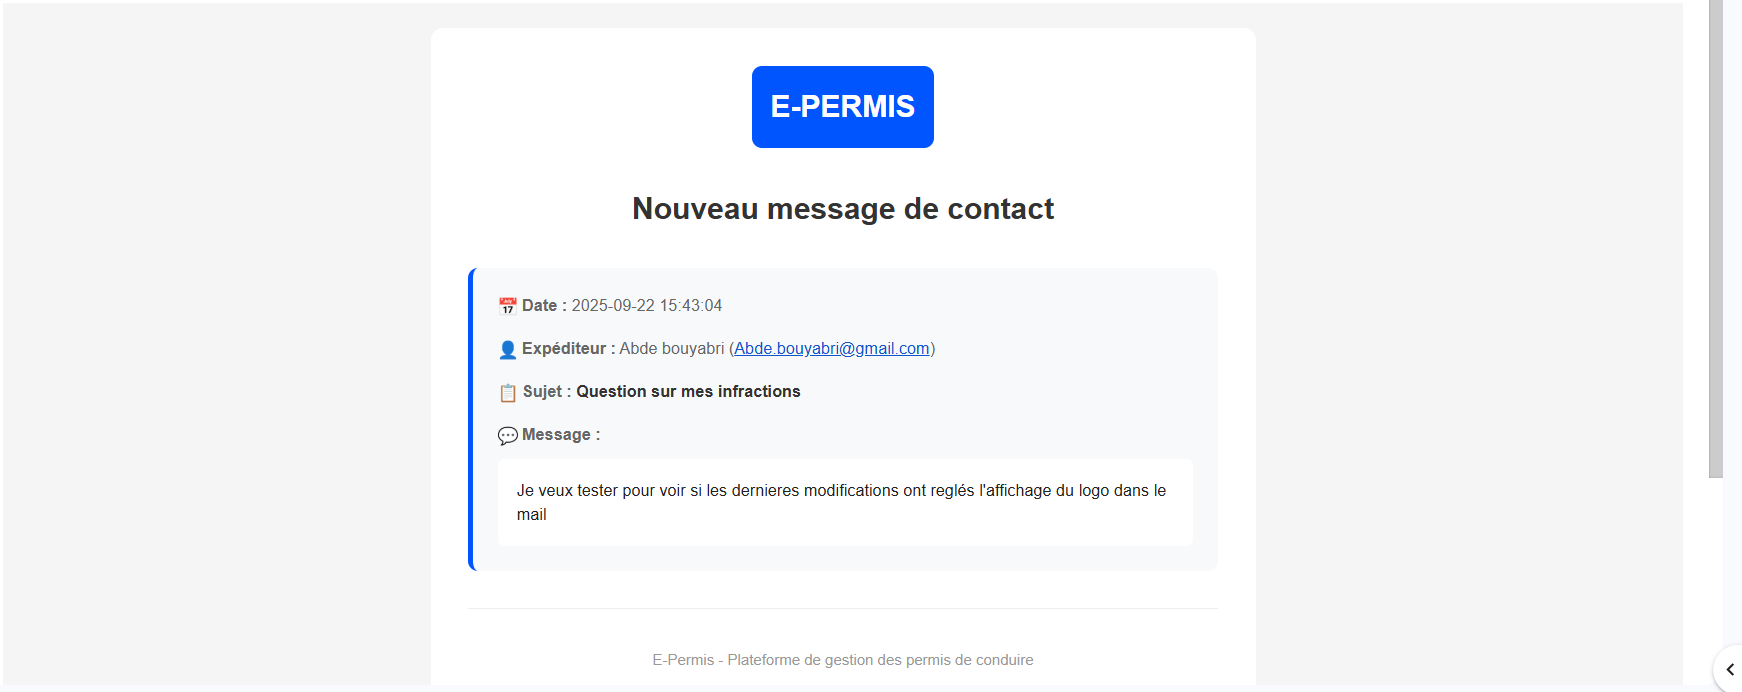Expand the side panel using the chevron arrow
Screen dimensions: 1742x692
1729,670
